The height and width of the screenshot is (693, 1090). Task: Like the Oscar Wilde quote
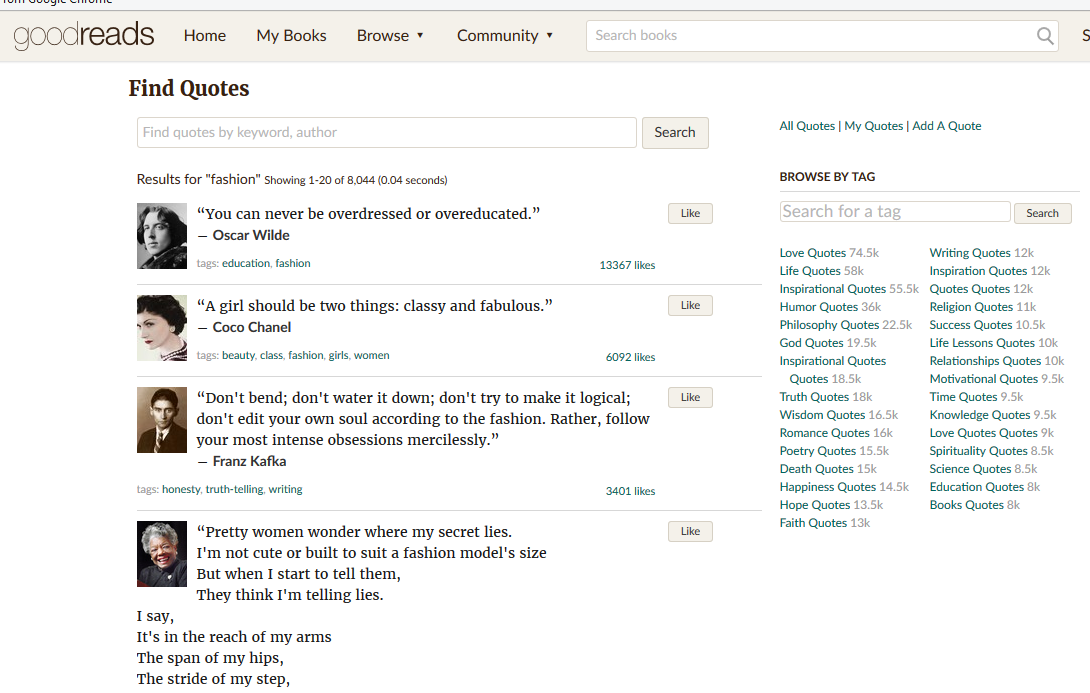click(x=690, y=213)
